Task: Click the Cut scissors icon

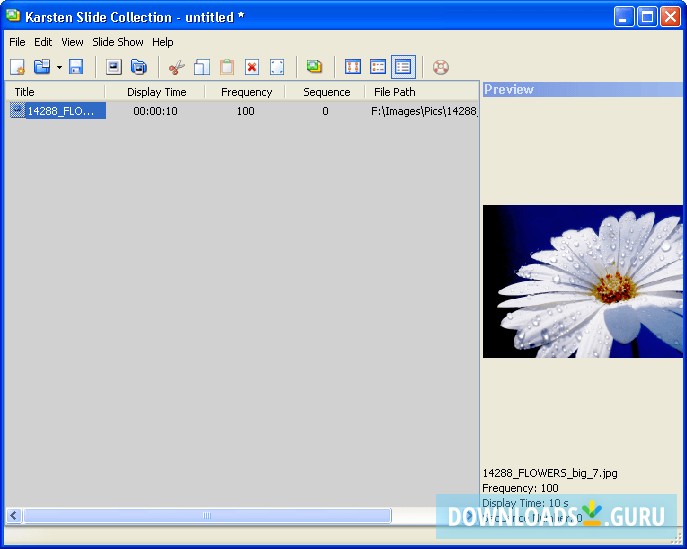Action: [177, 67]
